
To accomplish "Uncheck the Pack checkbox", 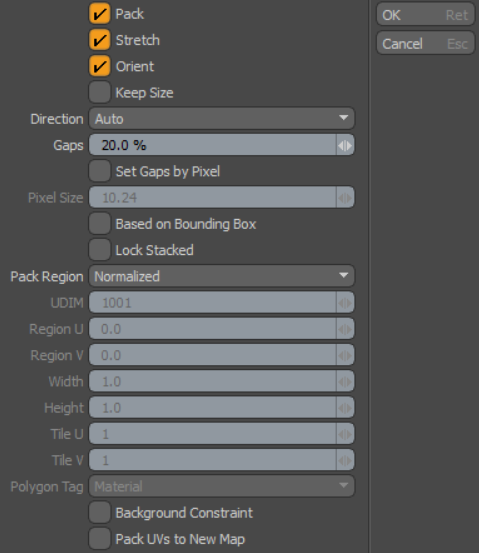I will (99, 14).
